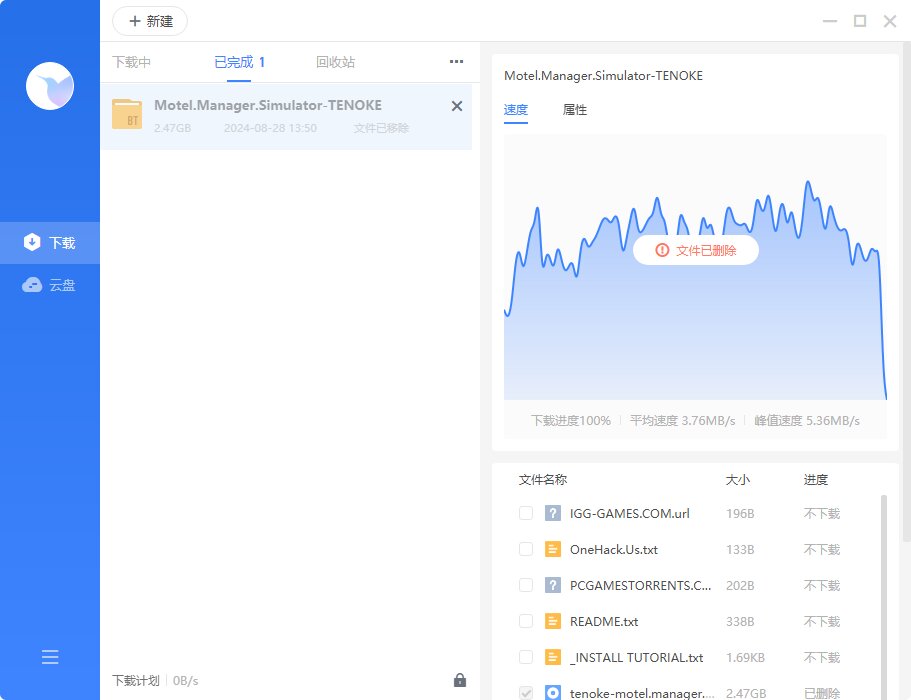This screenshot has width=911, height=700.
Task: Click the 新建 new task button
Action: point(149,21)
